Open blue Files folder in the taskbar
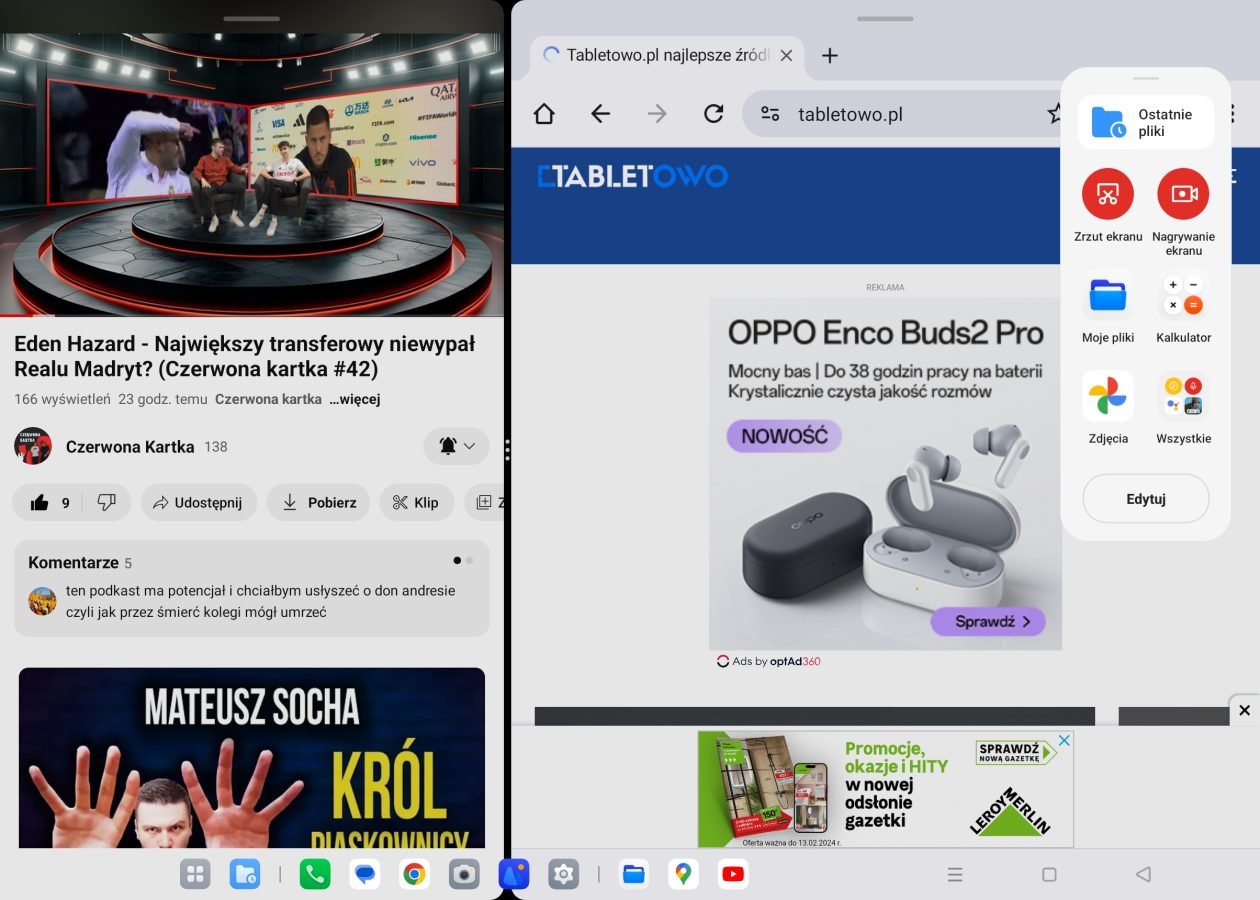 (633, 875)
